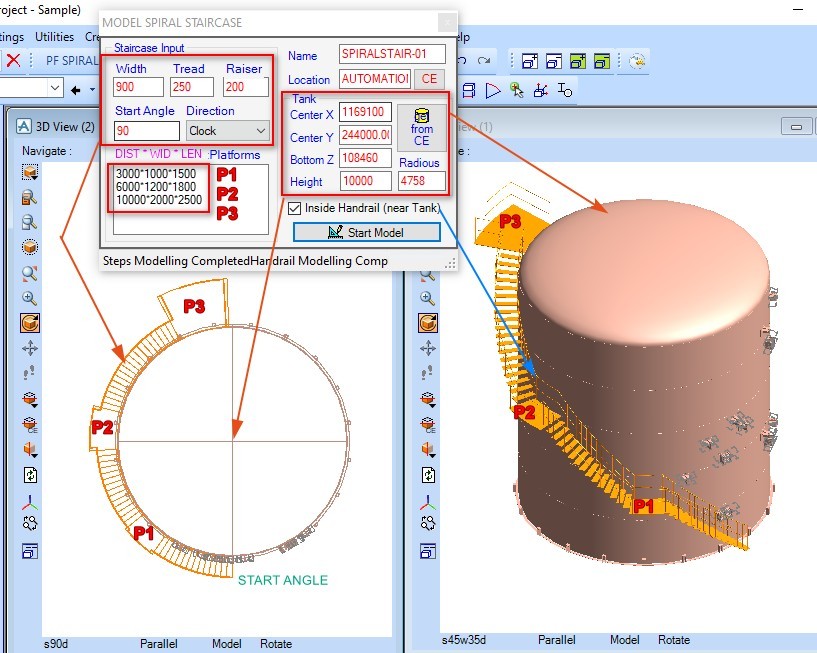
Task: Click the Name field showing SPIRALSTAIR-01
Action: click(x=392, y=54)
